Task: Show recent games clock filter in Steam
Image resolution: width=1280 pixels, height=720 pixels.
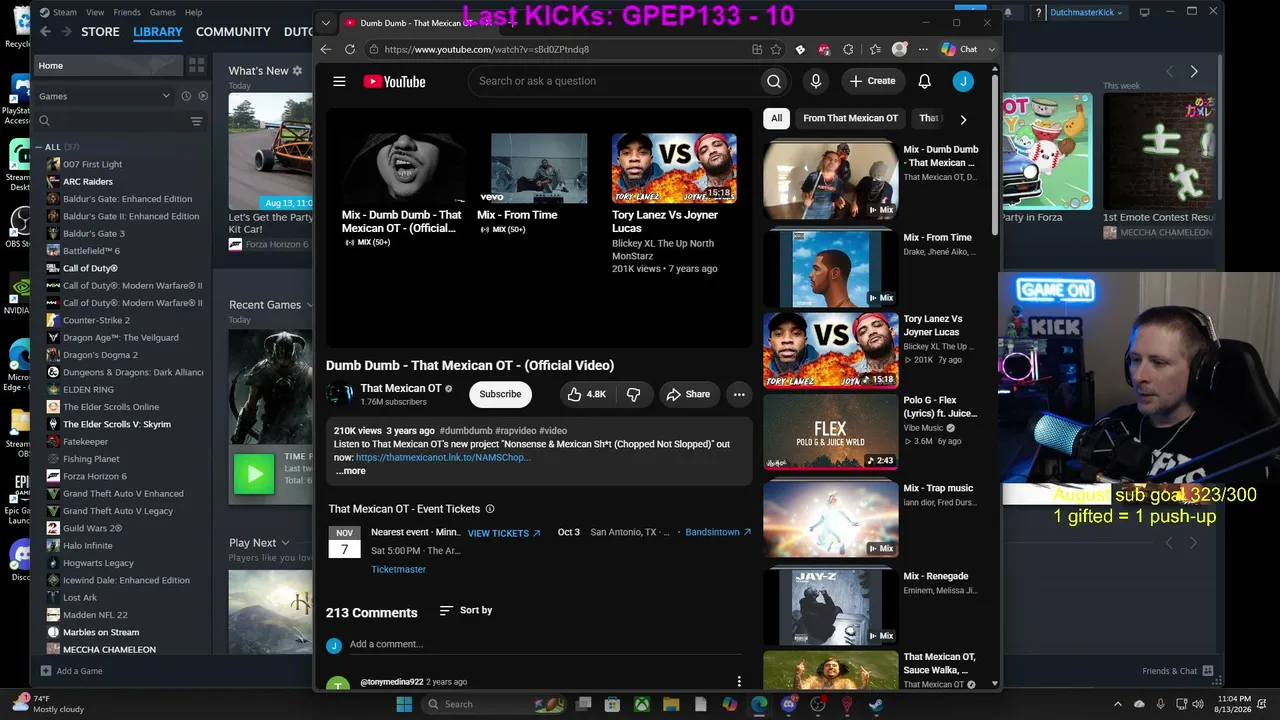Action: 186,96
